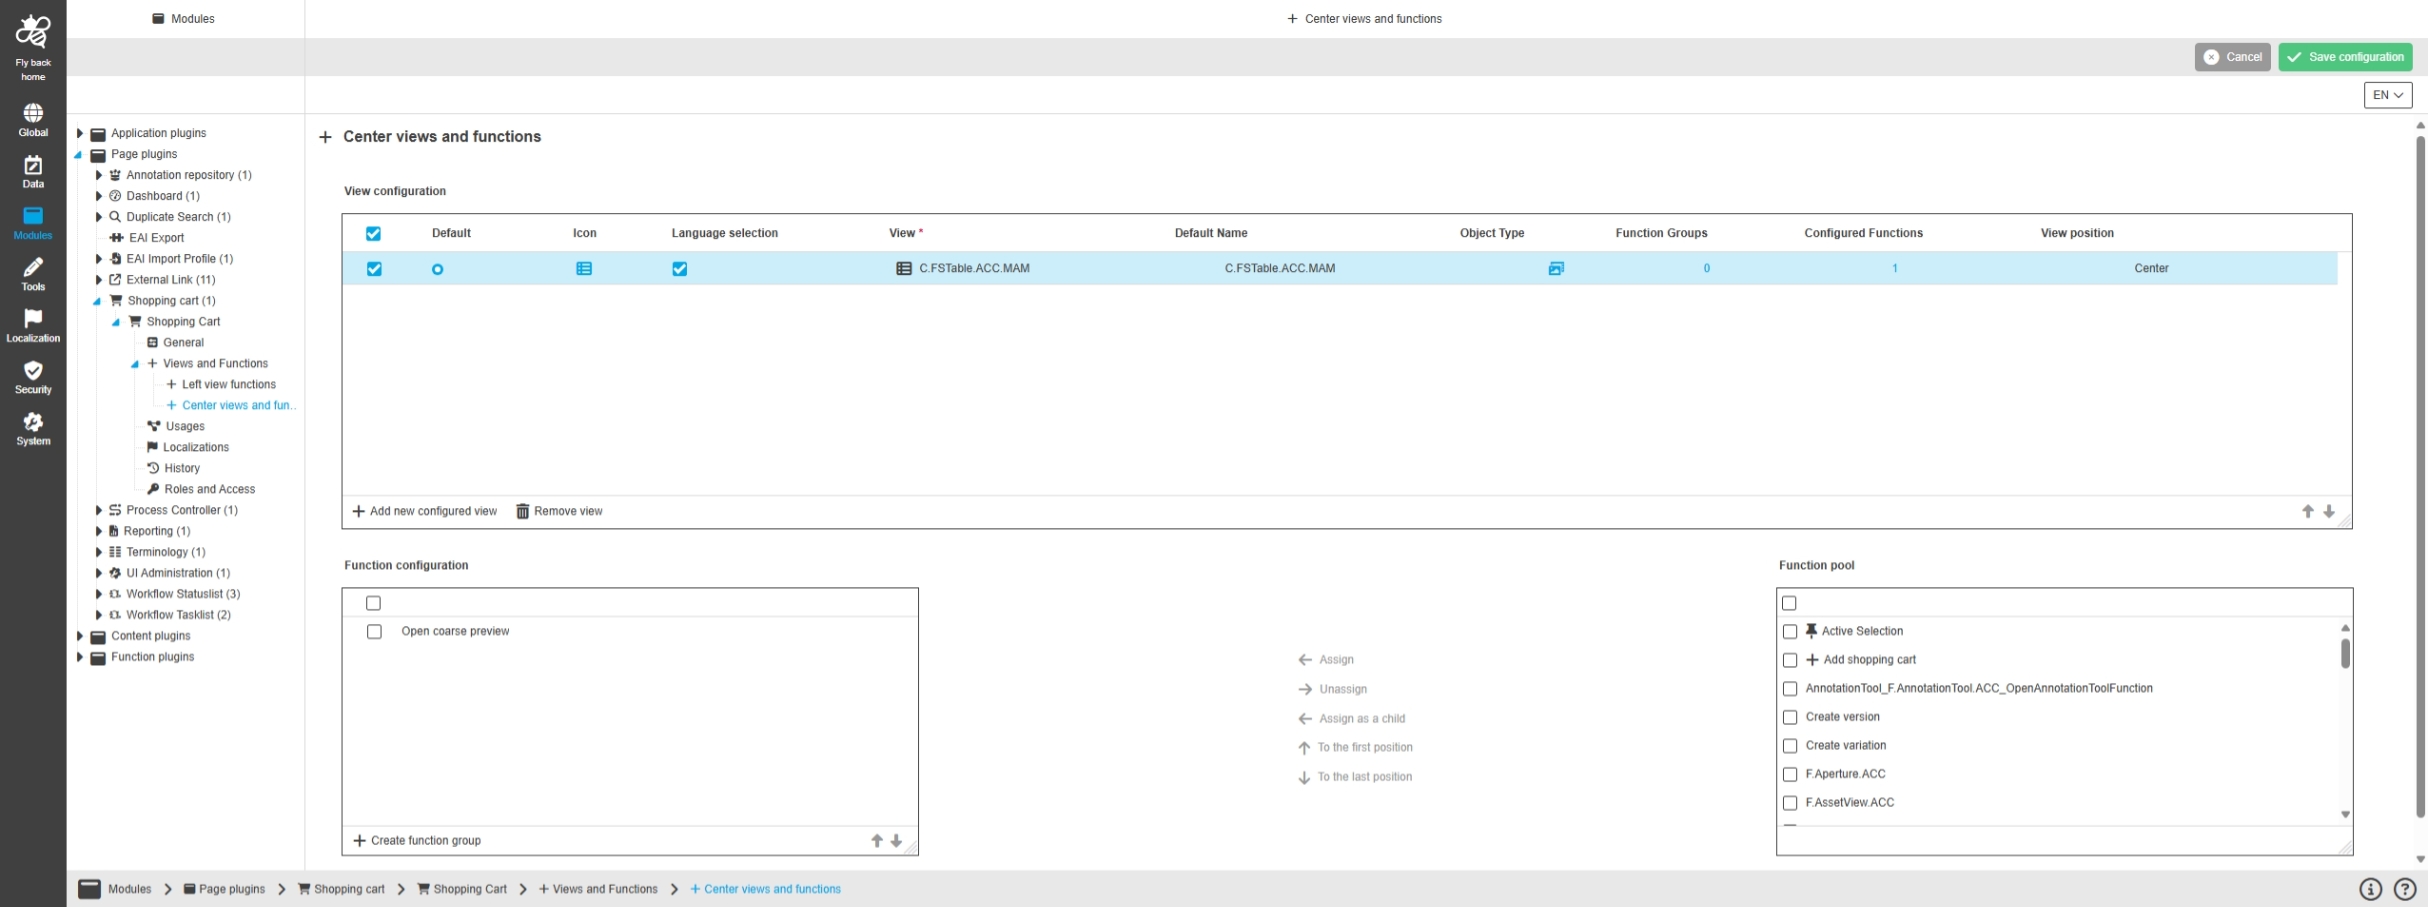Click the info icon in bottom bar
The width and height of the screenshot is (2428, 907).
click(x=2370, y=889)
